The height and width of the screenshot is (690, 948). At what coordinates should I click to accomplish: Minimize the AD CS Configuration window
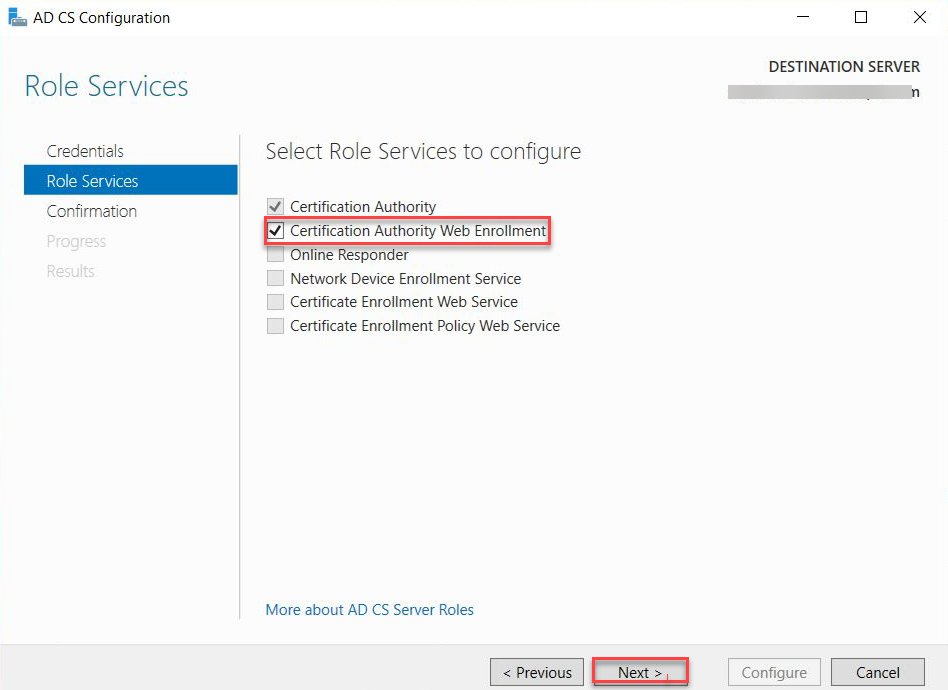pyautogui.click(x=802, y=17)
